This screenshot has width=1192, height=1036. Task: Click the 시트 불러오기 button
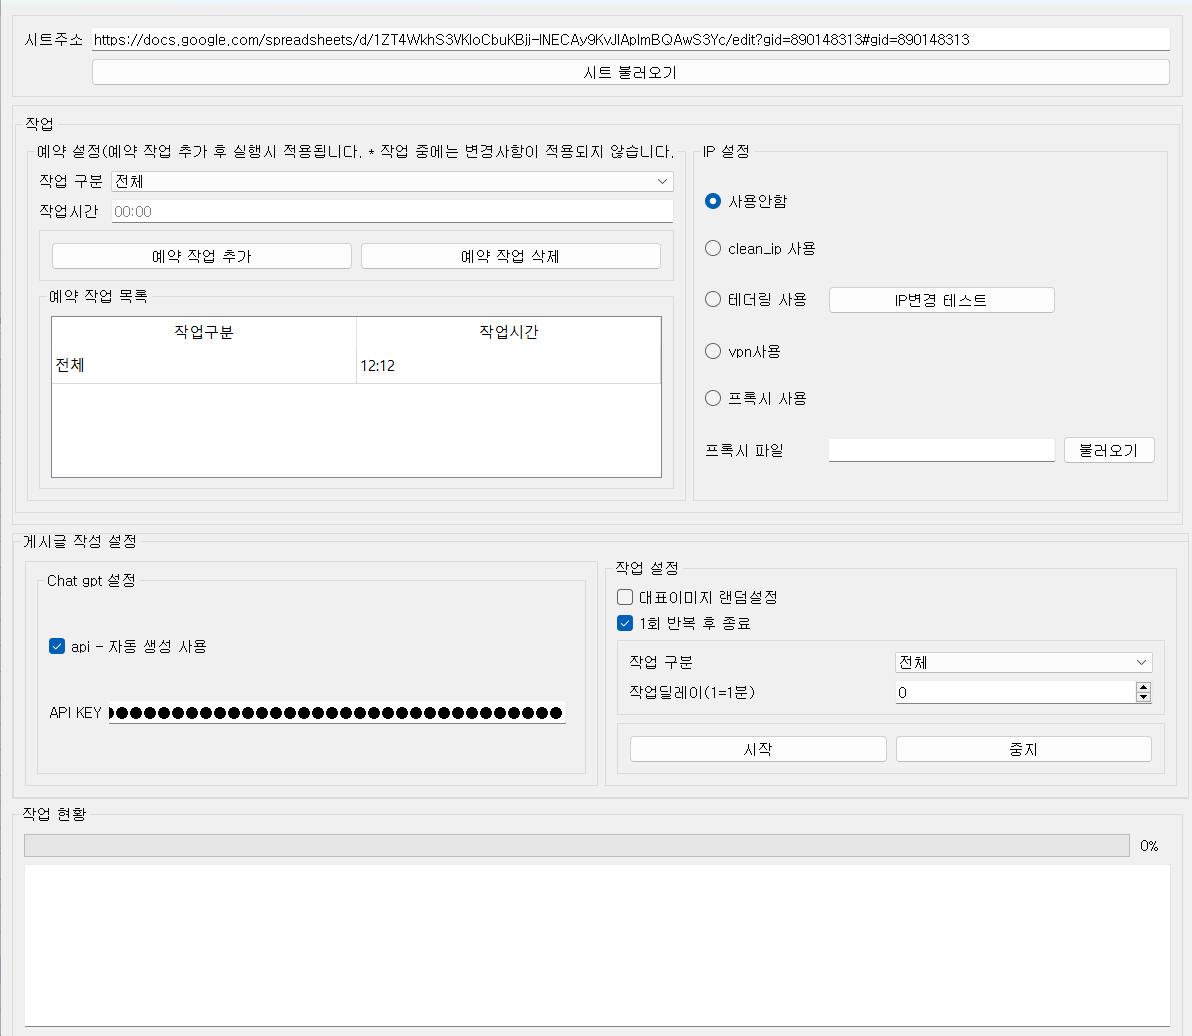pos(630,73)
